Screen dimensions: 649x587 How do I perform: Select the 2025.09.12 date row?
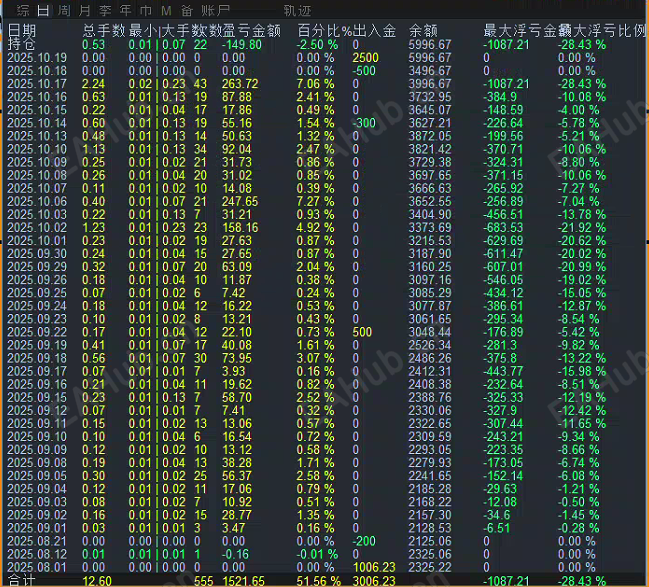pyautogui.click(x=37, y=411)
